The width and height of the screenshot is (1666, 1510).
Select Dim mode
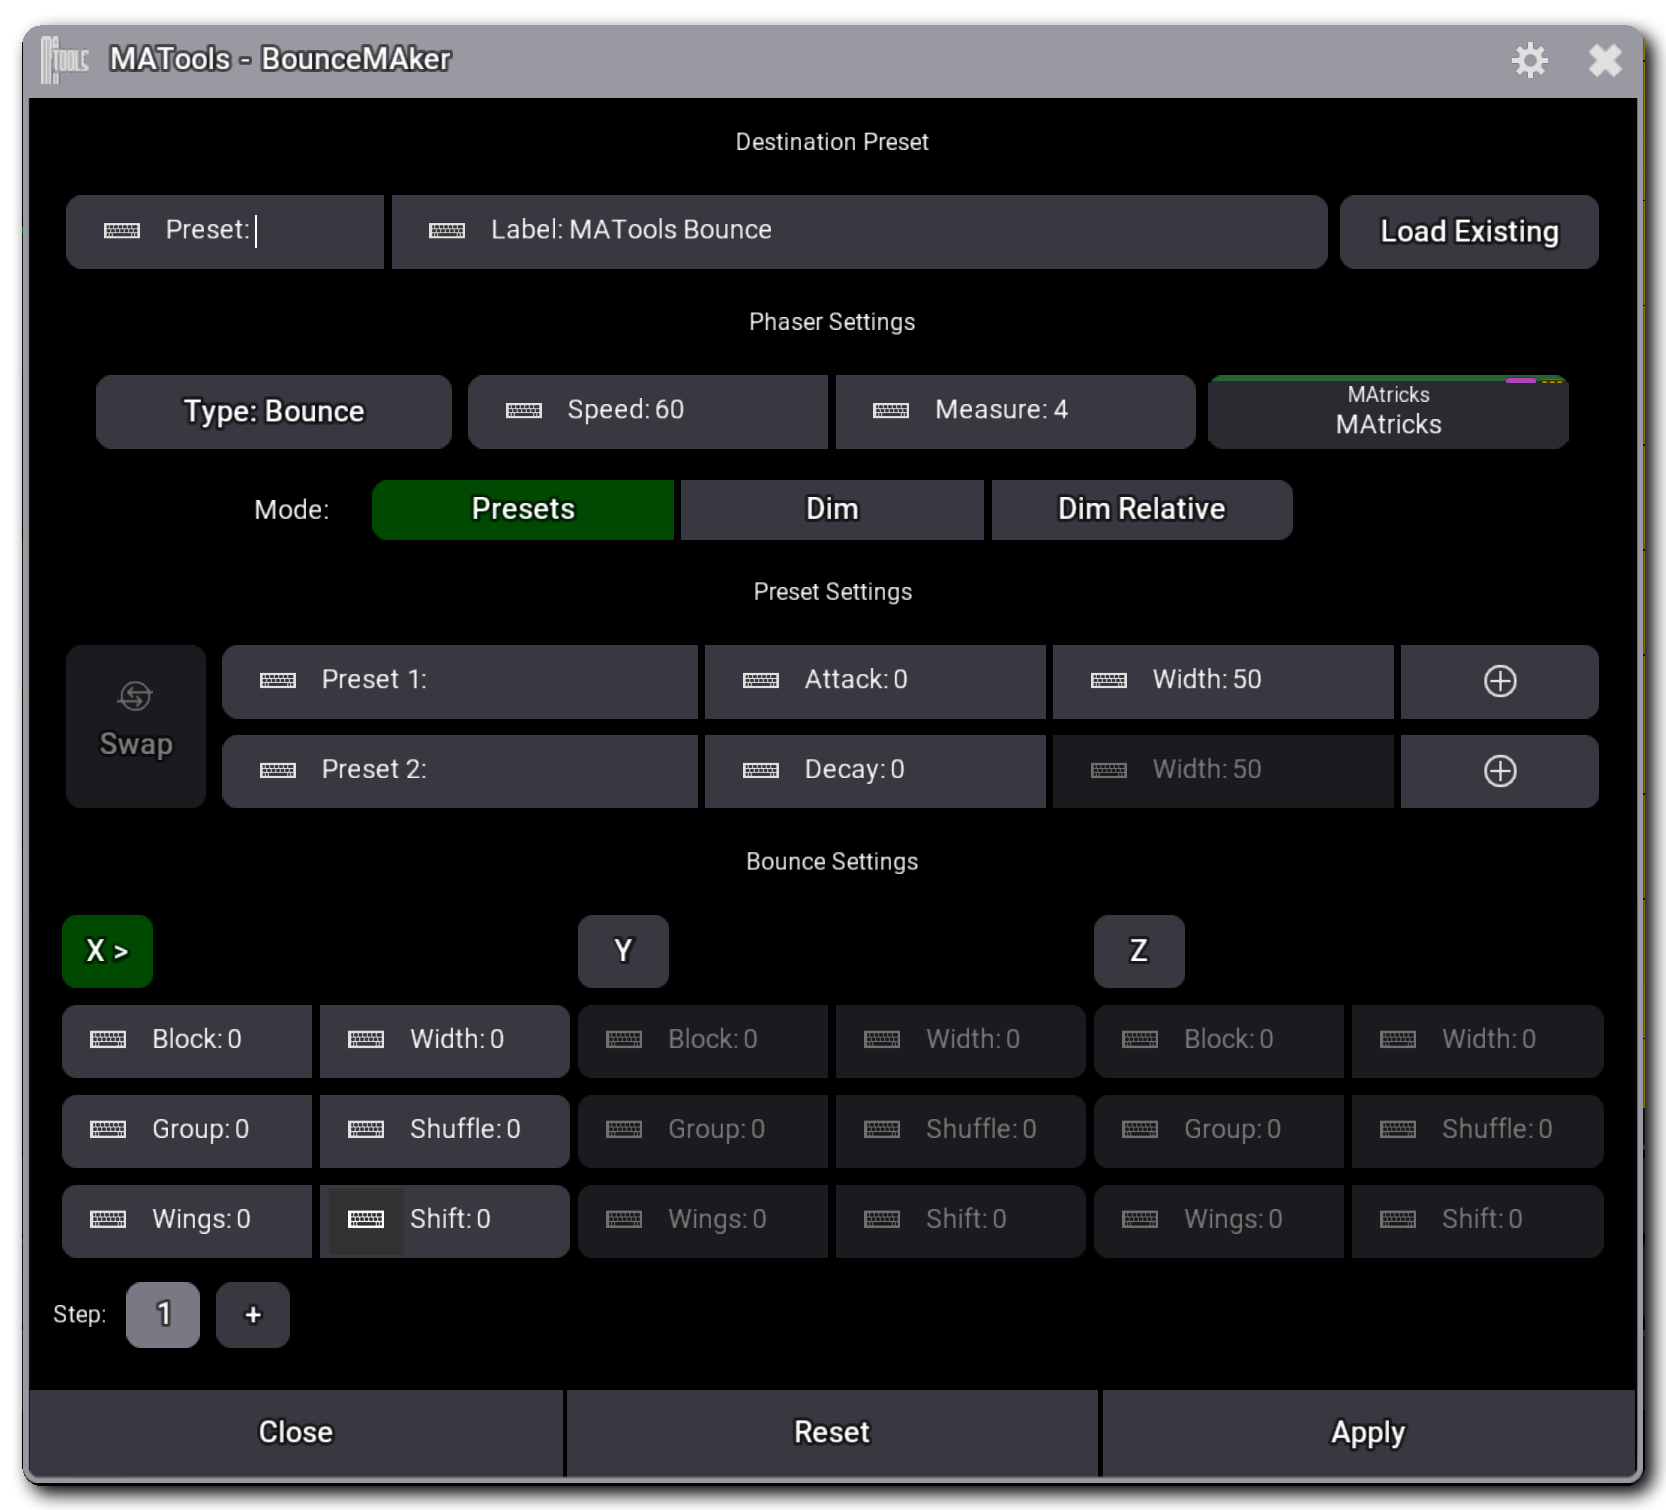[x=832, y=510]
